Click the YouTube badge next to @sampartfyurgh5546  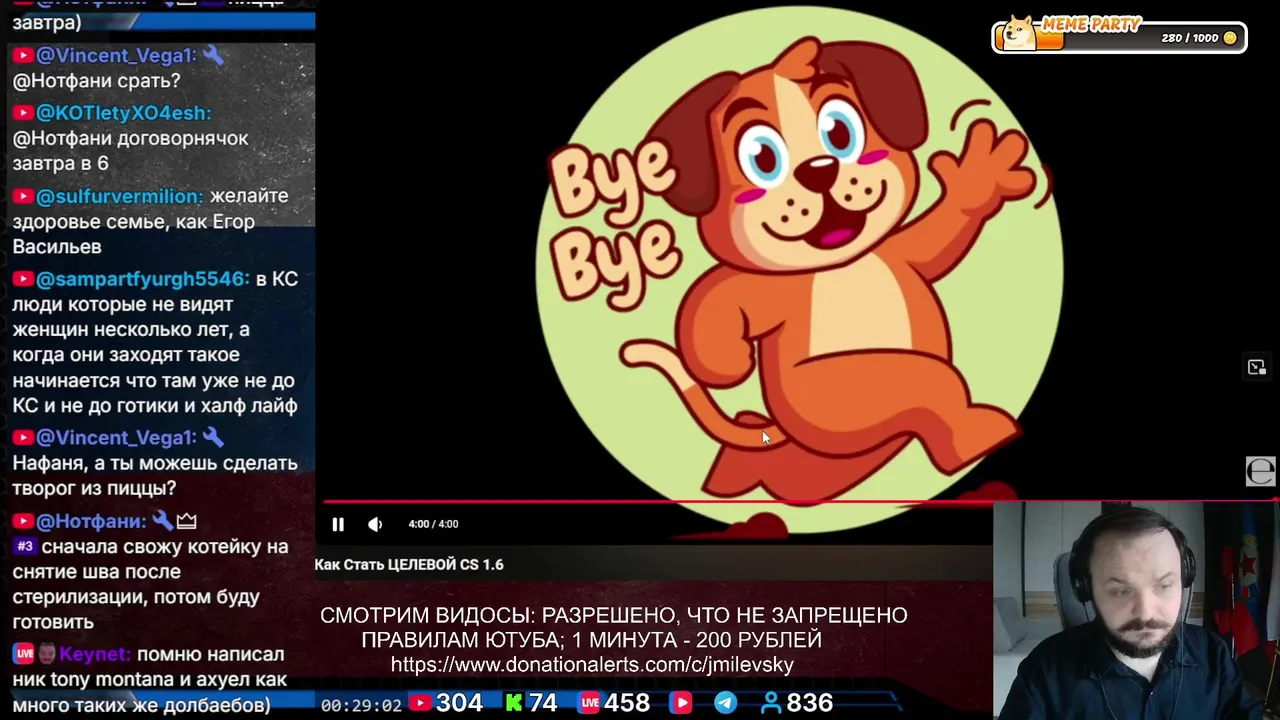[x=23, y=279]
